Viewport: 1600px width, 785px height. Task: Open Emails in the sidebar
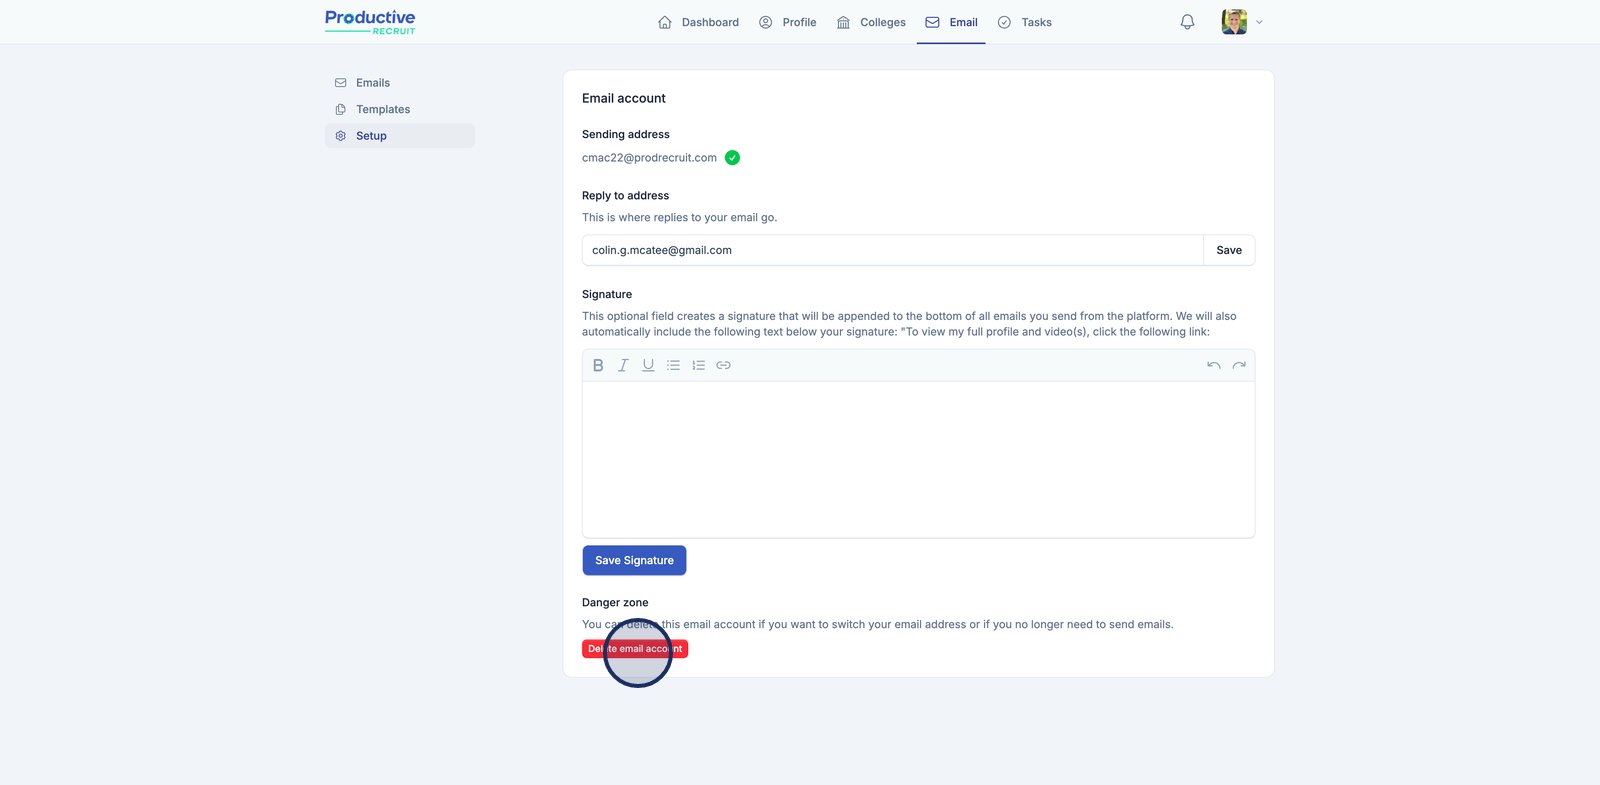400,83
